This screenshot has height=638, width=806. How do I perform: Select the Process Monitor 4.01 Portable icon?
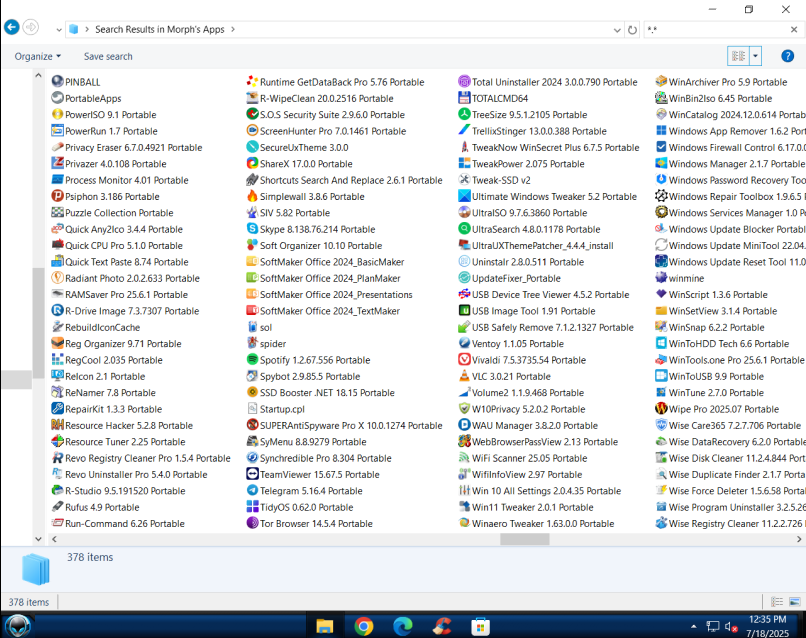pyautogui.click(x=57, y=179)
